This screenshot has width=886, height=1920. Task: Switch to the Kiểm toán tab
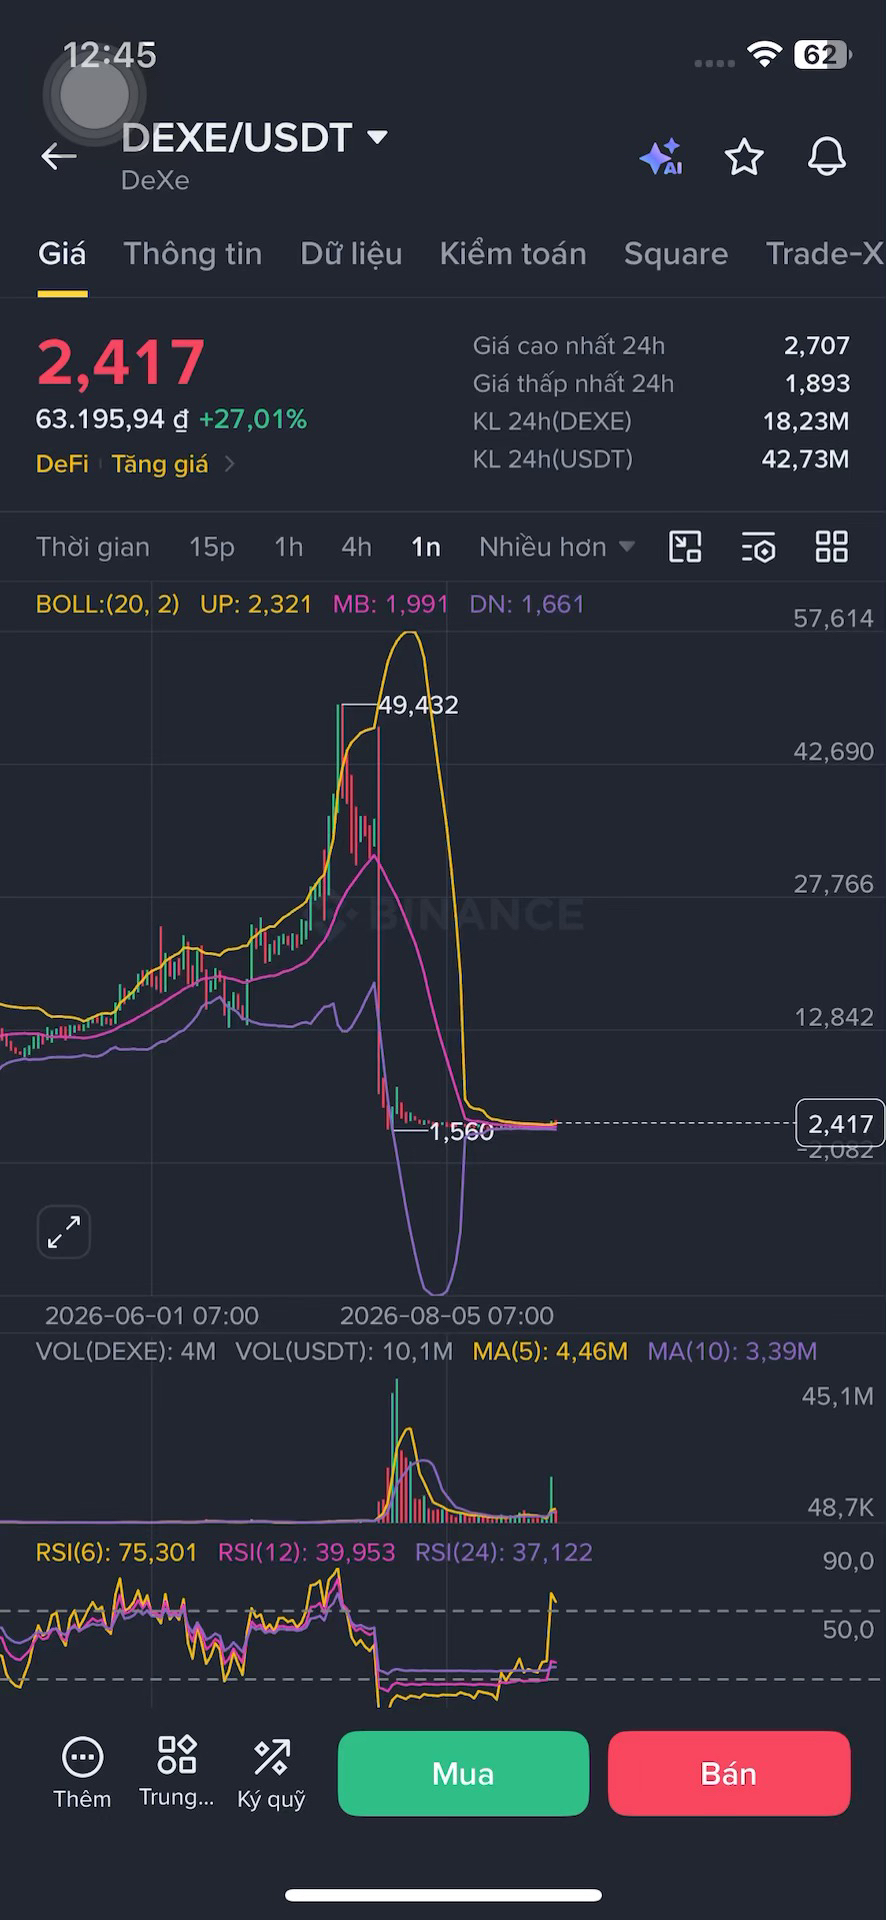click(513, 254)
